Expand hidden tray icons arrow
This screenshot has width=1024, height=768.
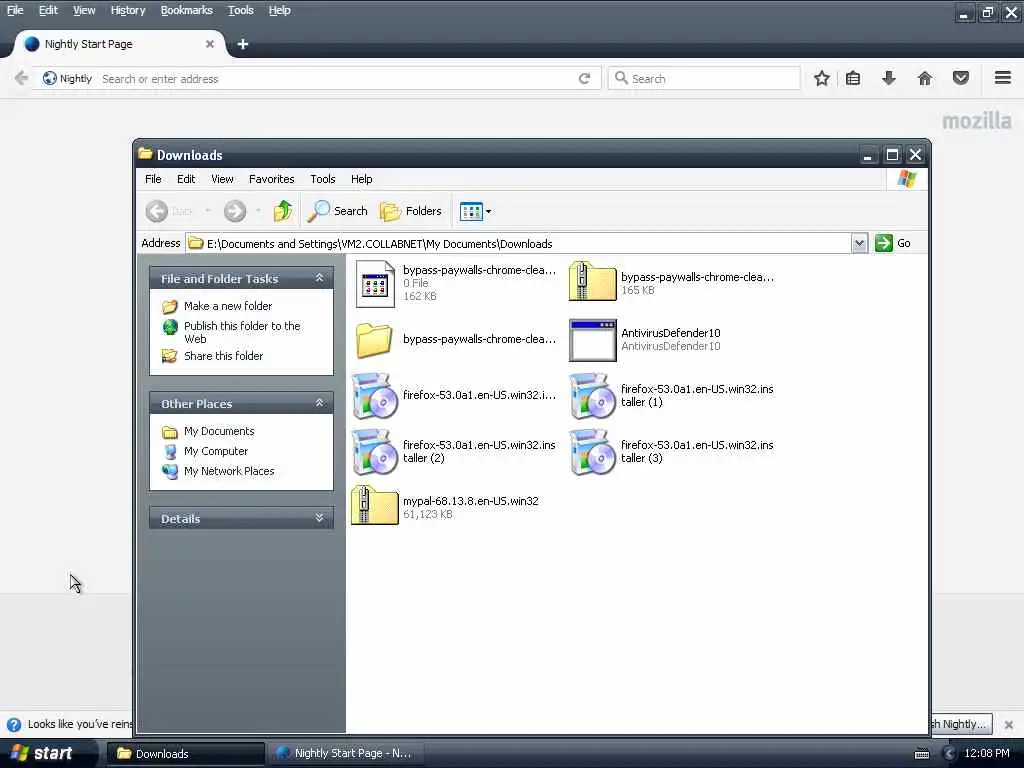coord(950,754)
